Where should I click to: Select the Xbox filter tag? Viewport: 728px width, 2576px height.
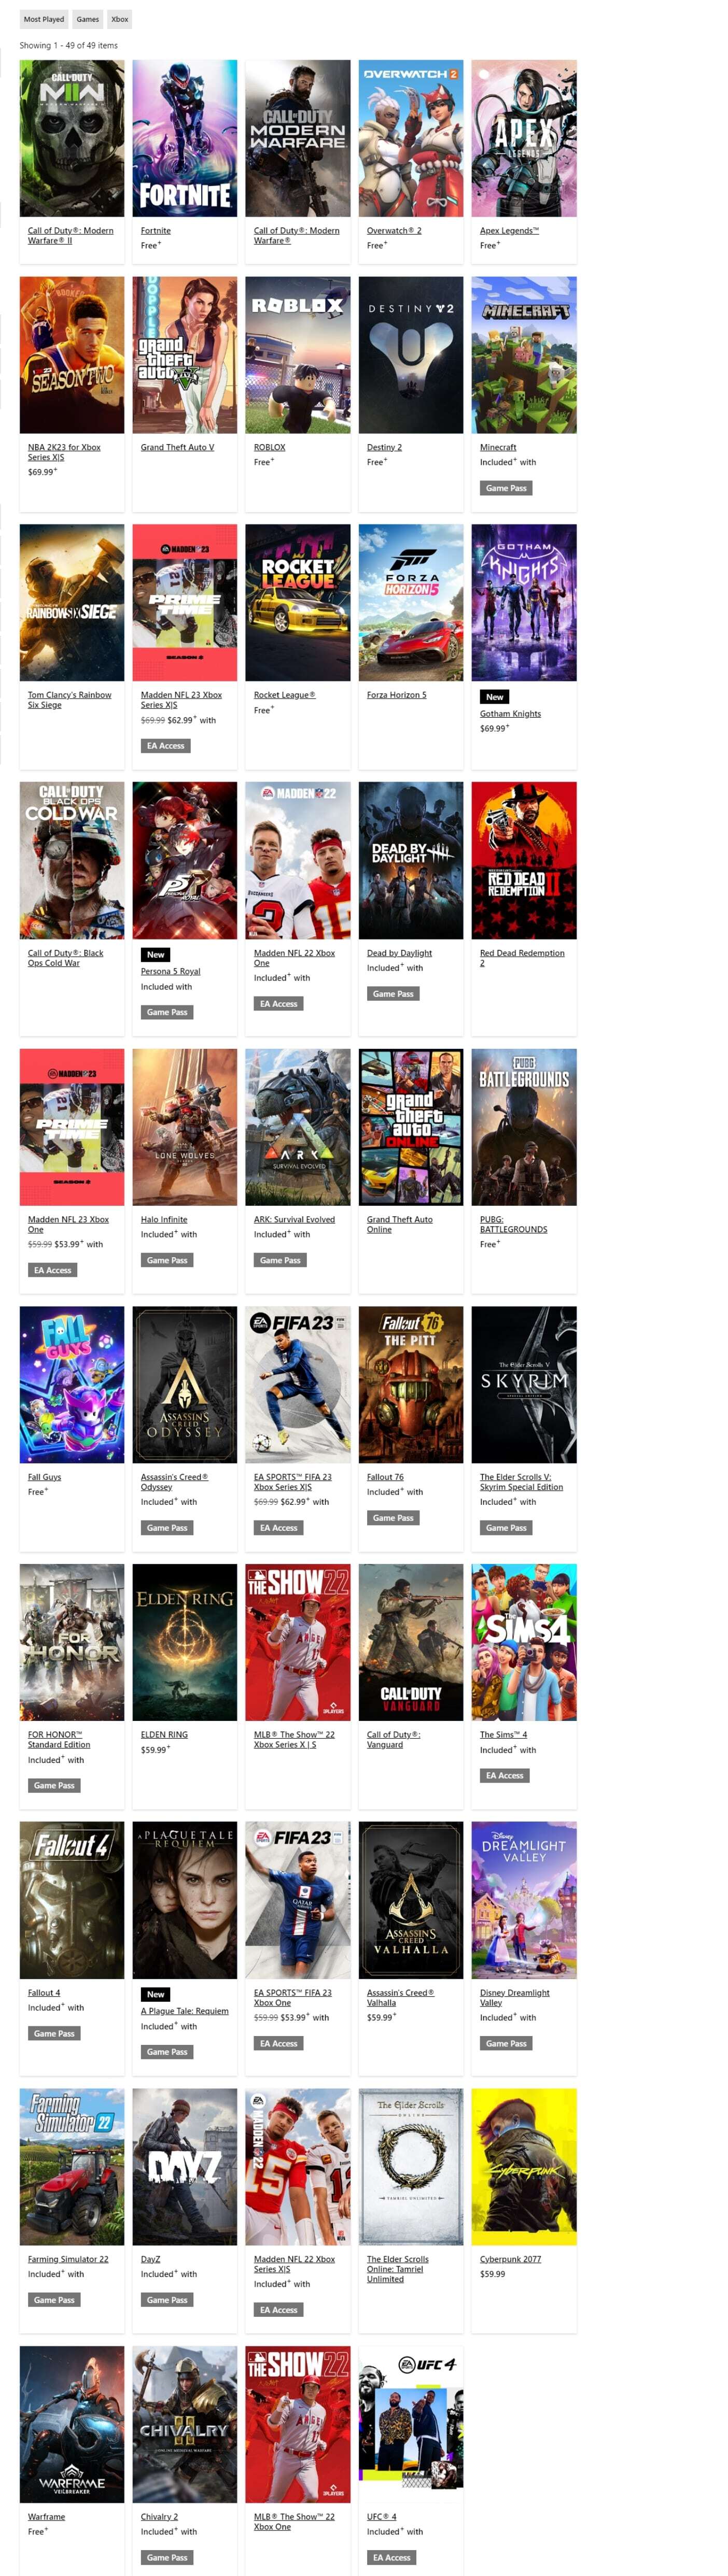click(x=120, y=19)
